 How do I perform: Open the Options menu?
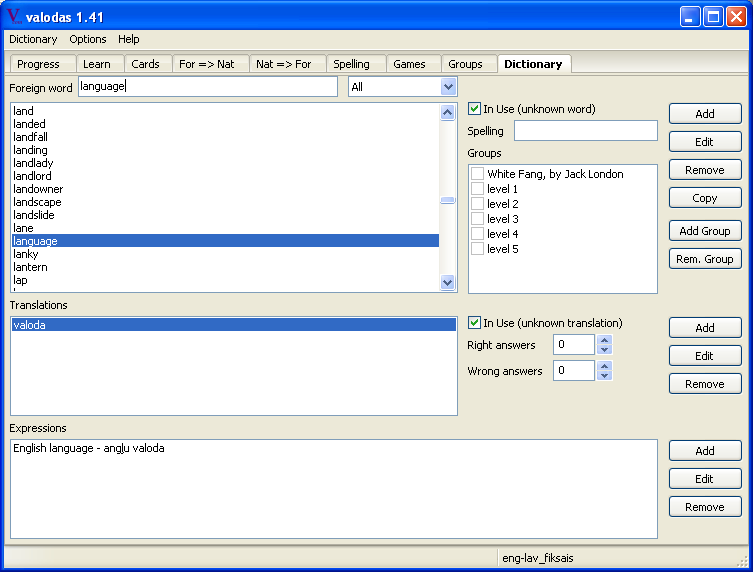[x=88, y=39]
